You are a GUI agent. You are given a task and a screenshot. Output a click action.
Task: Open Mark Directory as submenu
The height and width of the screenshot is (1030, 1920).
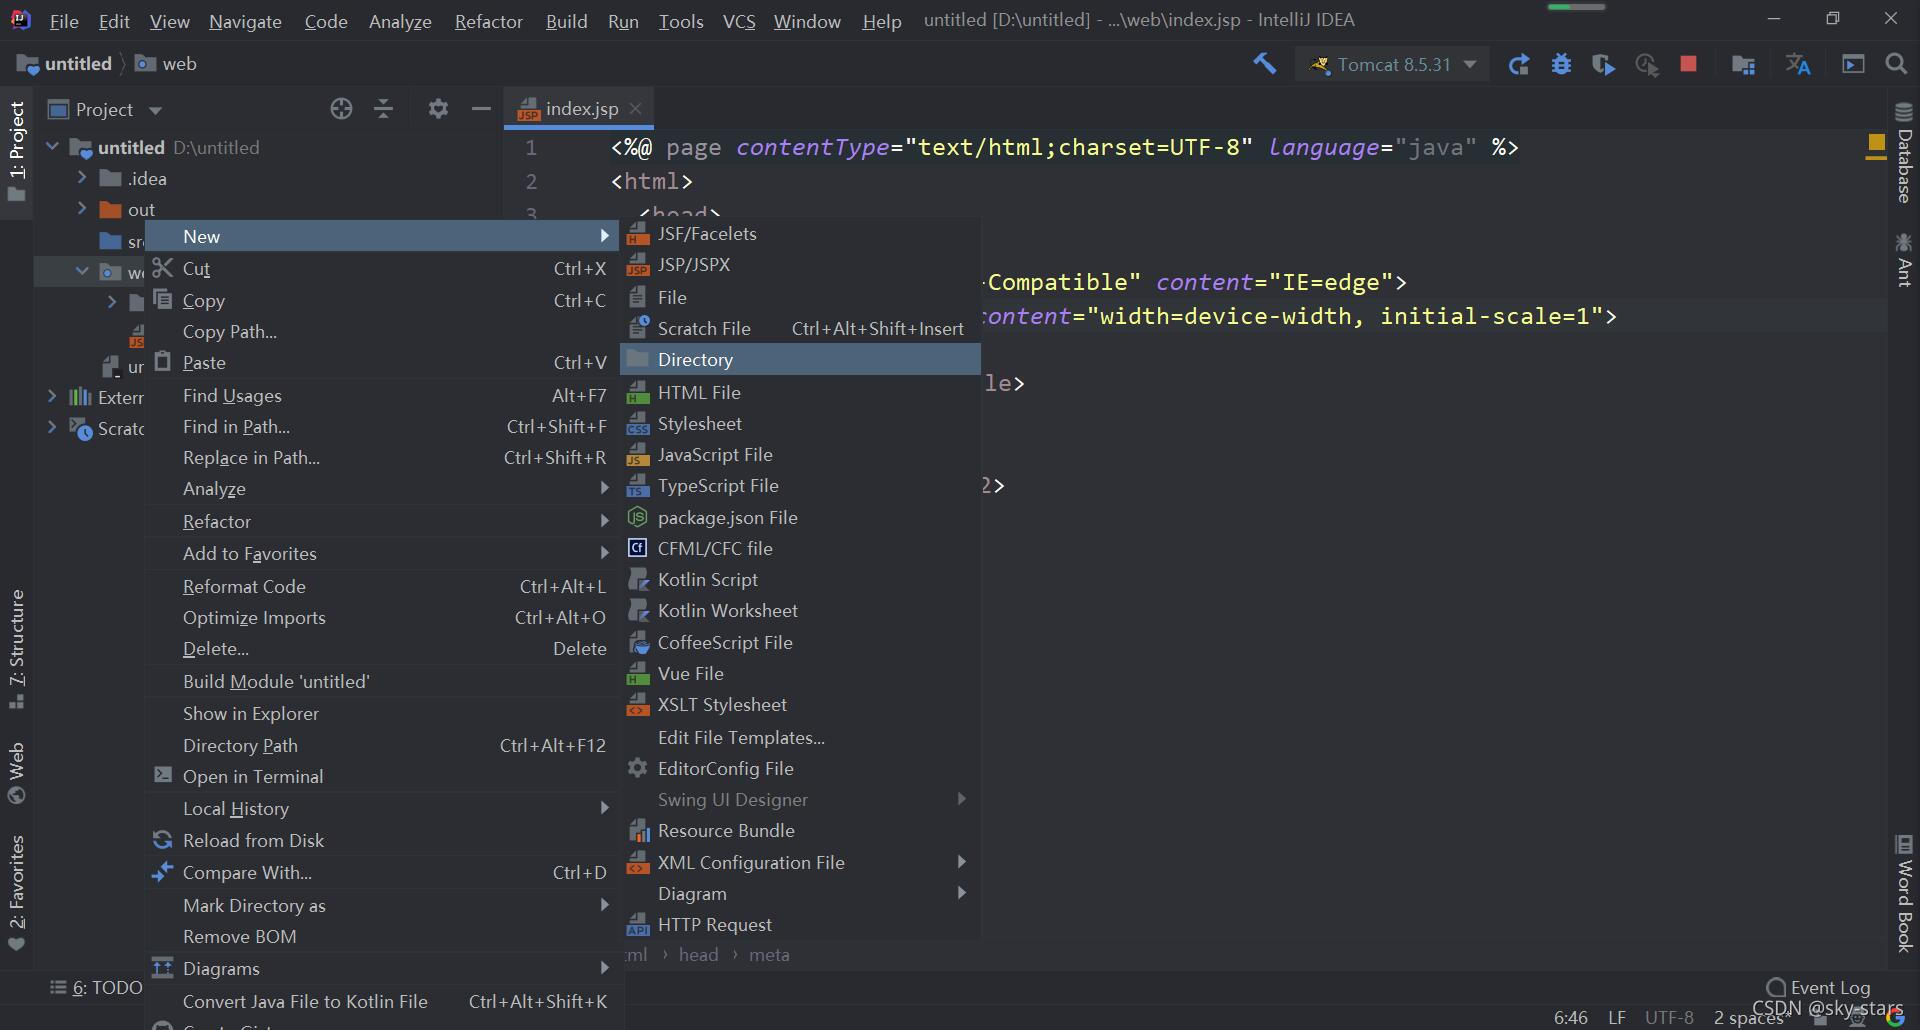pyautogui.click(x=381, y=905)
